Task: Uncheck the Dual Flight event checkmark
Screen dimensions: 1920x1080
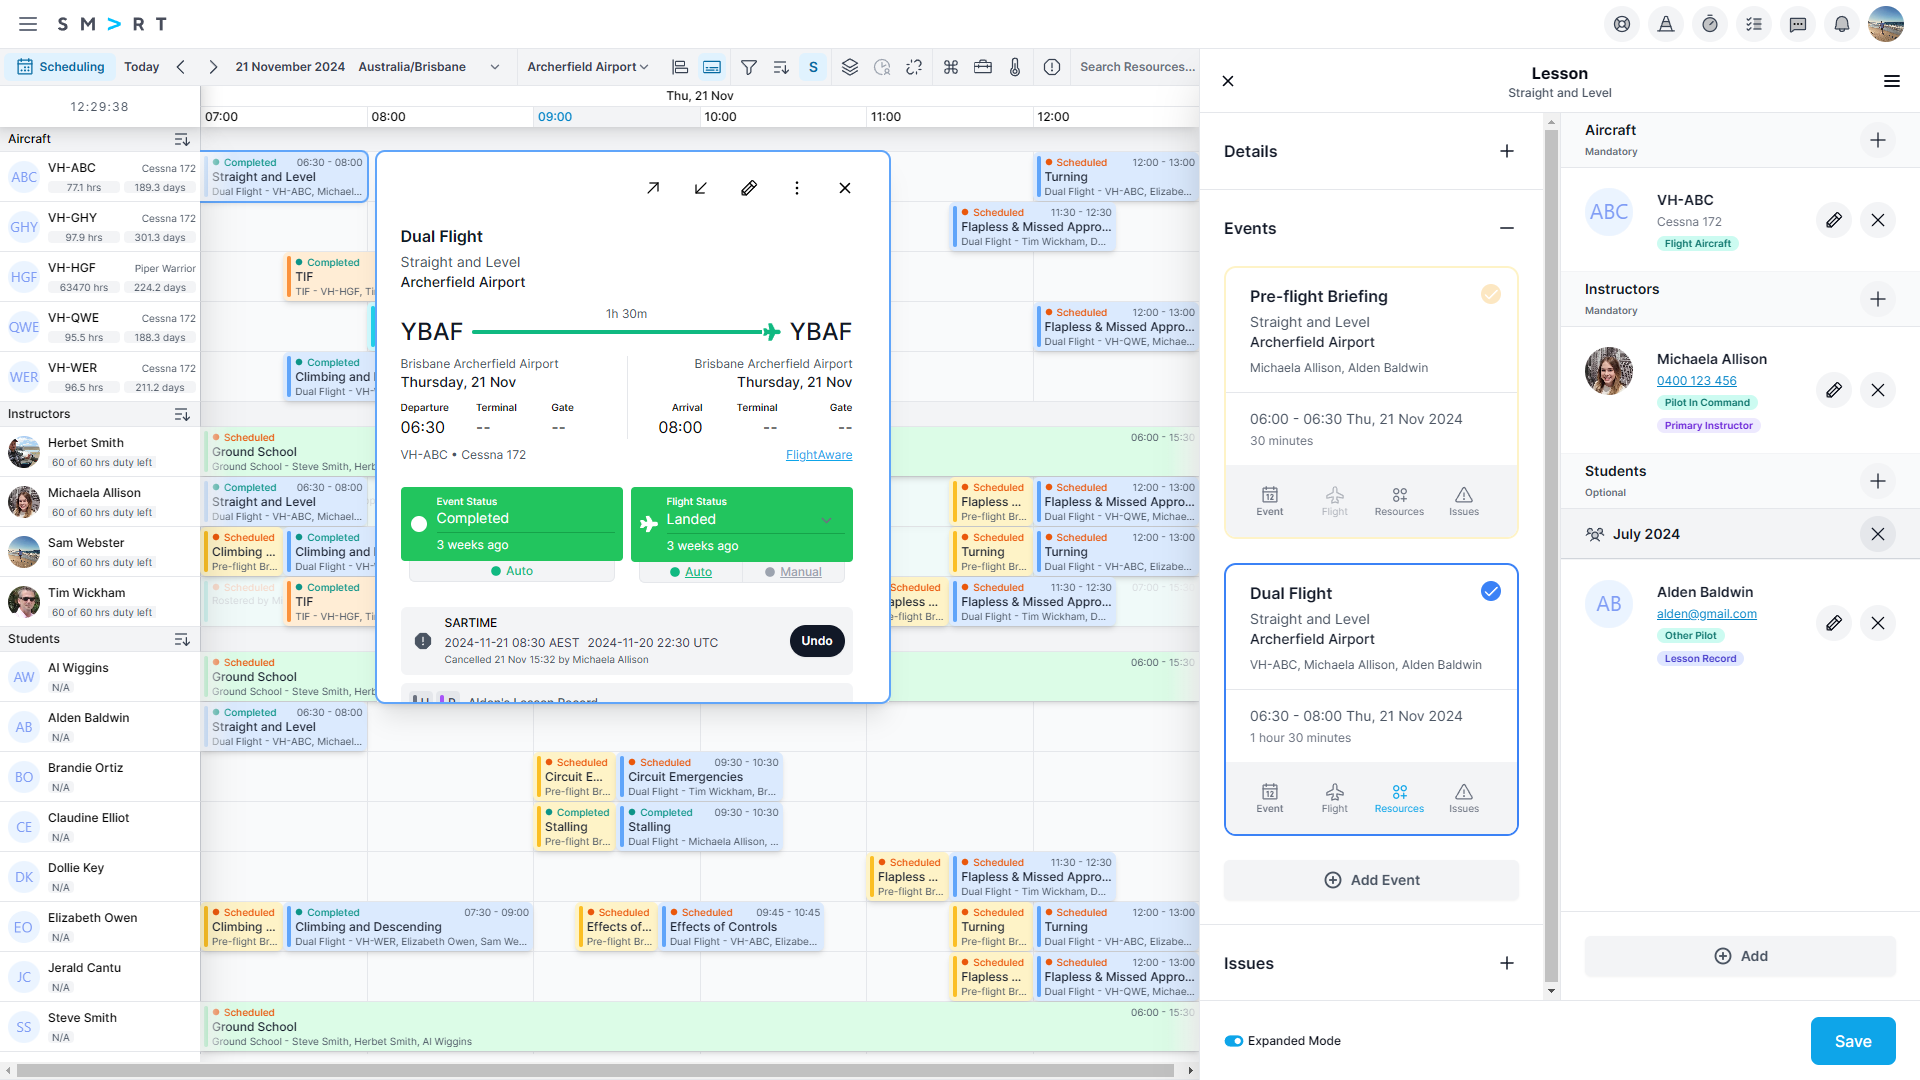Action: click(1490, 592)
